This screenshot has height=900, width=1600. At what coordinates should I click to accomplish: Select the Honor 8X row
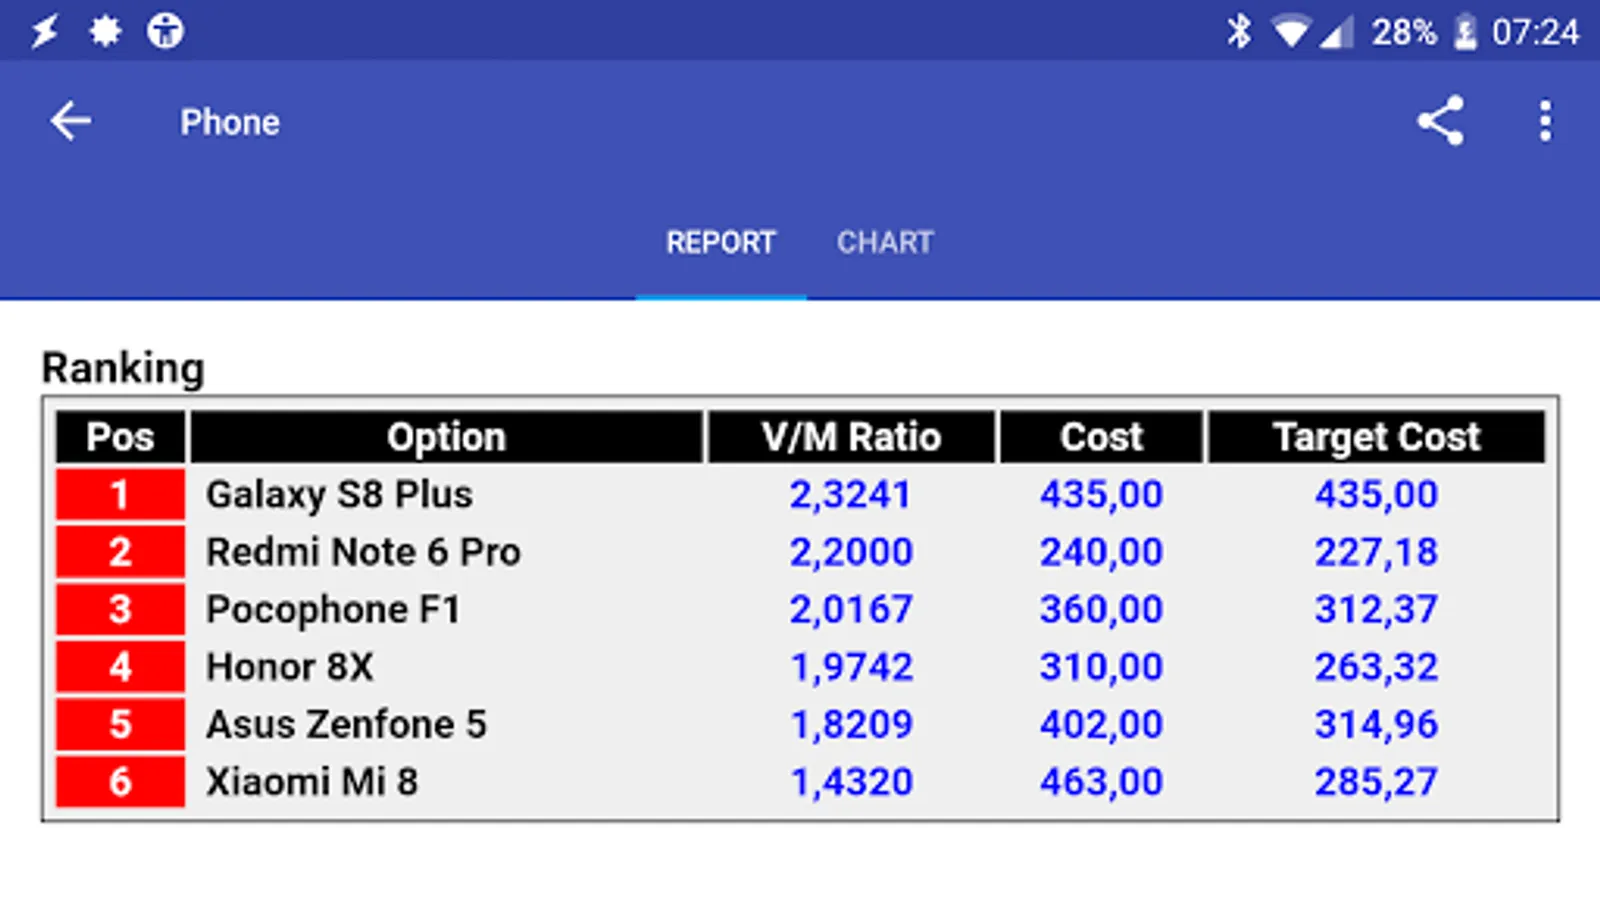click(800, 667)
